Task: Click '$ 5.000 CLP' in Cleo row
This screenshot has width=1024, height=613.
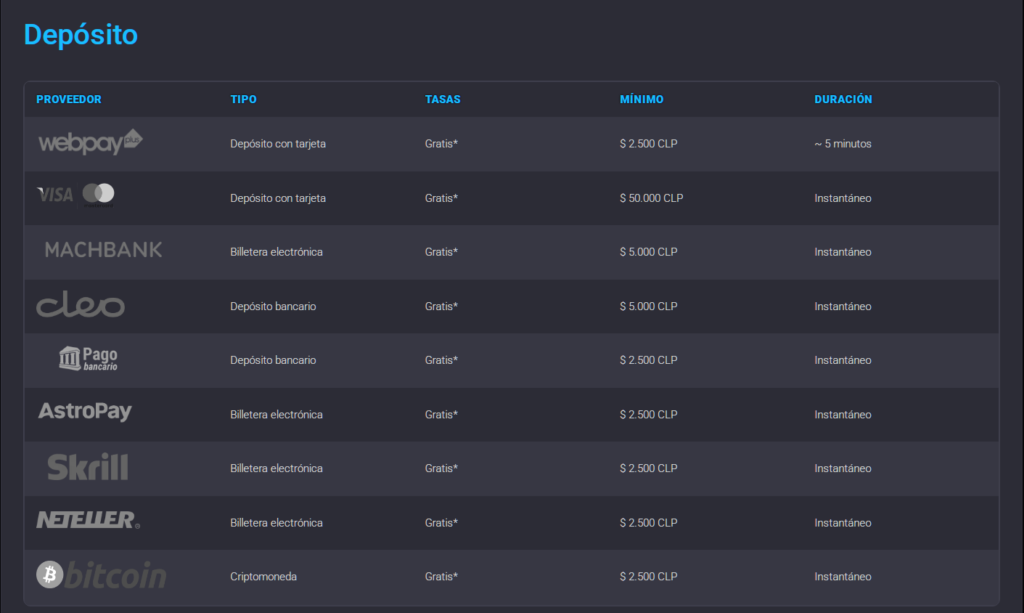Action: pyautogui.click(x=648, y=306)
